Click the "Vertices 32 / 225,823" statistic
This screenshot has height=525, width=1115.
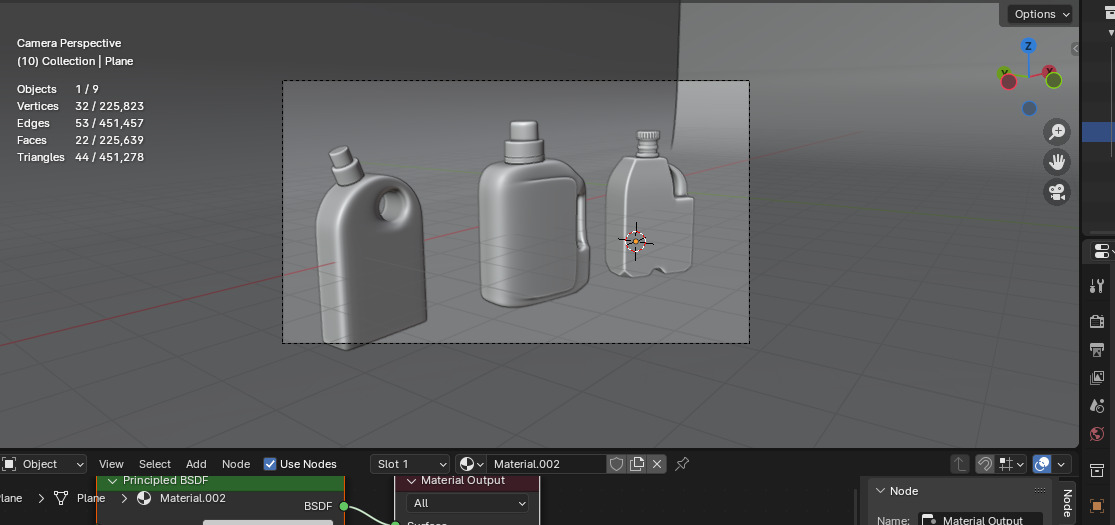[x=80, y=106]
